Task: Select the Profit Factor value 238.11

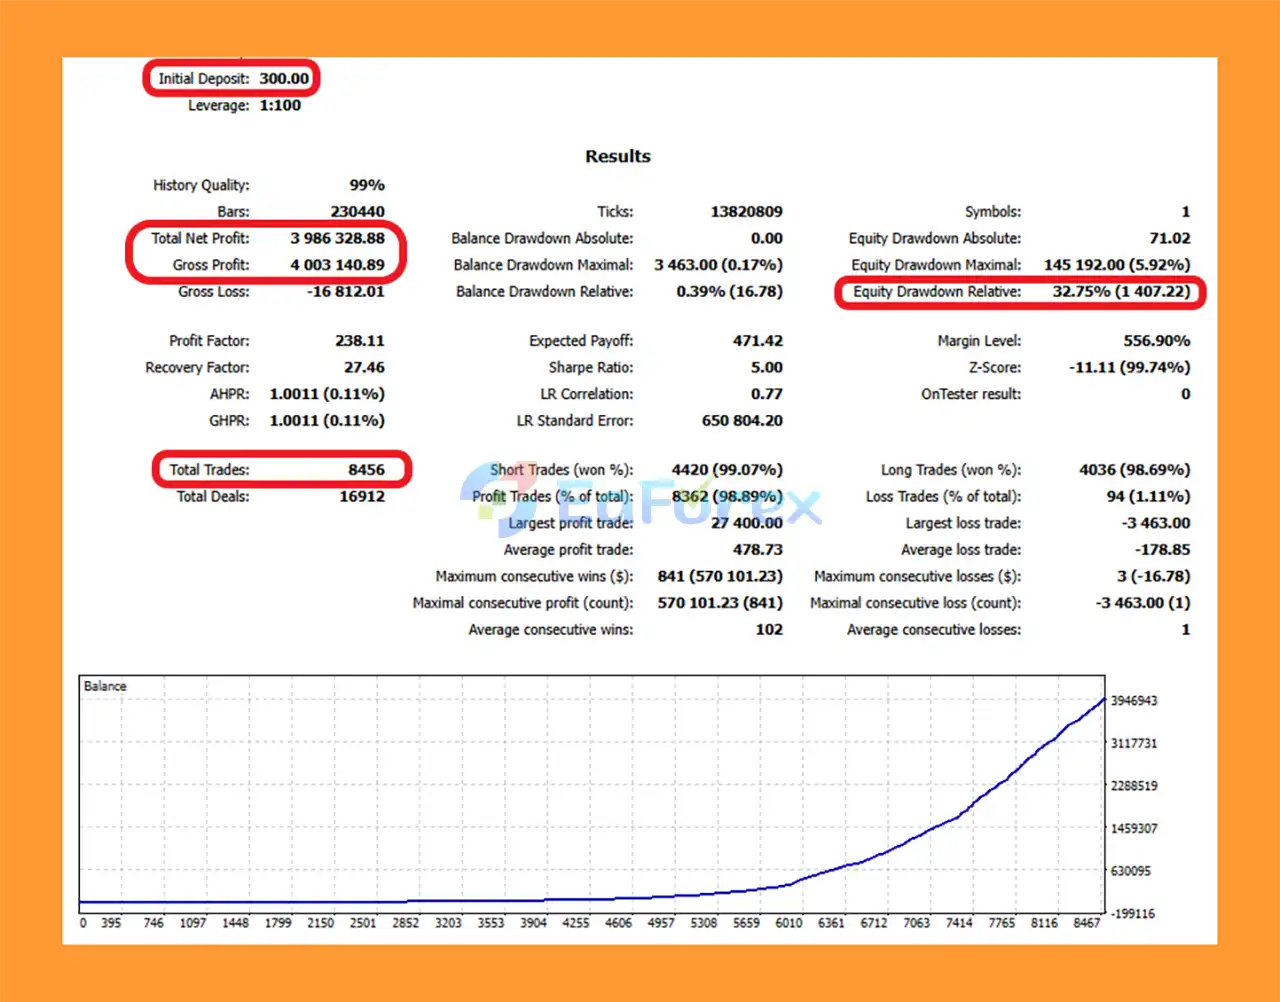Action: click(359, 341)
